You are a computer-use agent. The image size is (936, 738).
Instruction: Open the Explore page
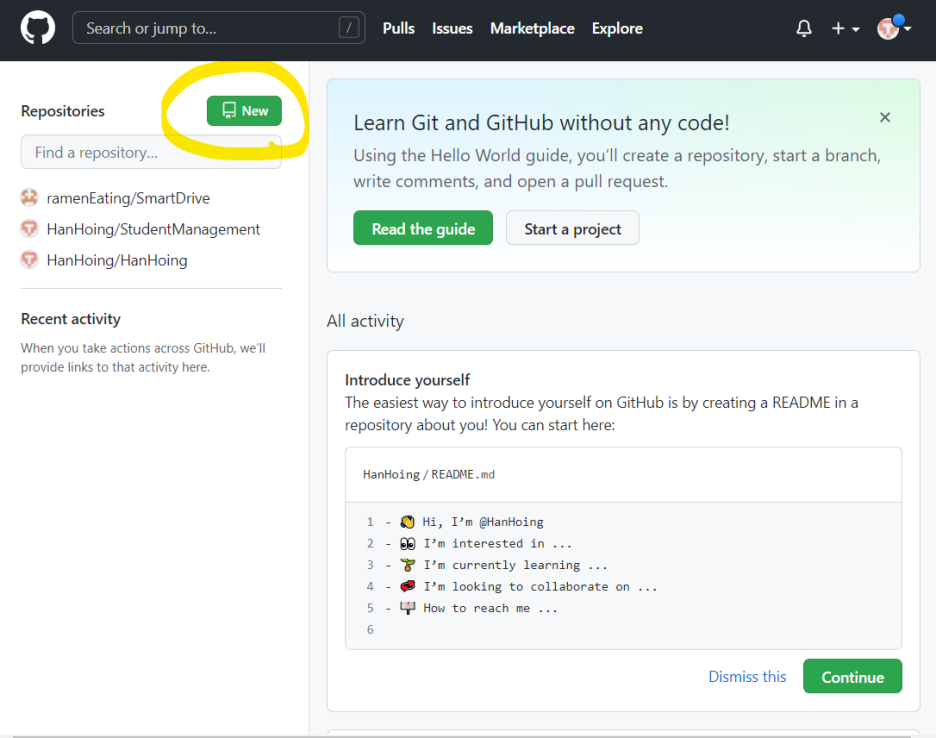click(x=617, y=28)
